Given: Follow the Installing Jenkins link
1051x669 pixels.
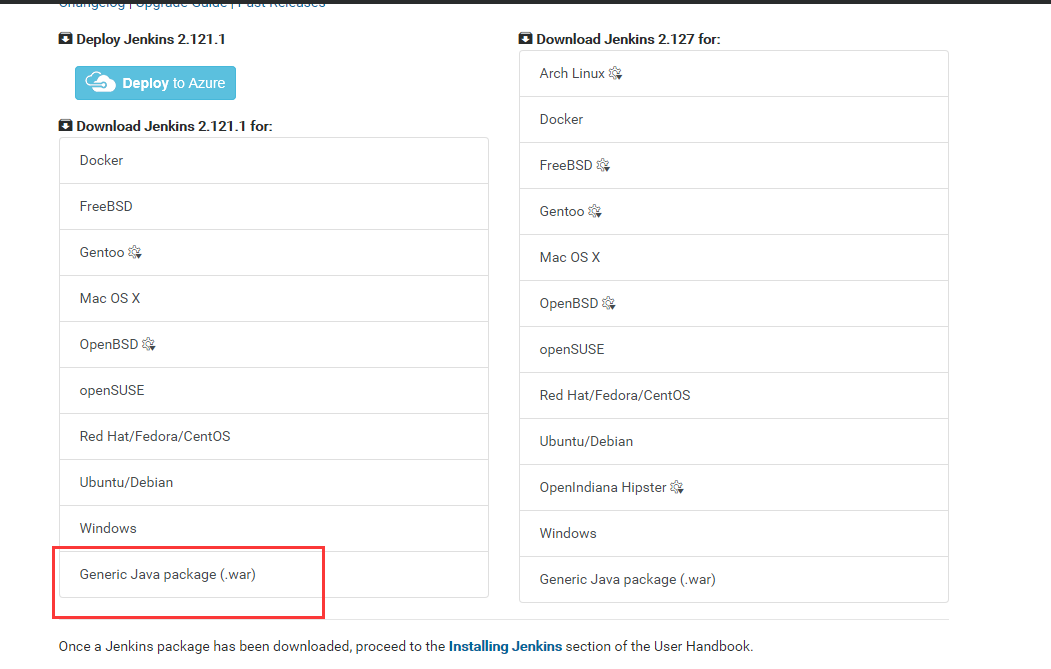Looking at the screenshot, I should pos(505,646).
